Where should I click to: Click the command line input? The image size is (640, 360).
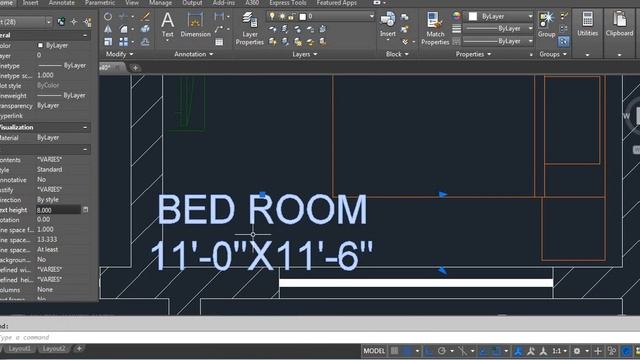click(320, 338)
